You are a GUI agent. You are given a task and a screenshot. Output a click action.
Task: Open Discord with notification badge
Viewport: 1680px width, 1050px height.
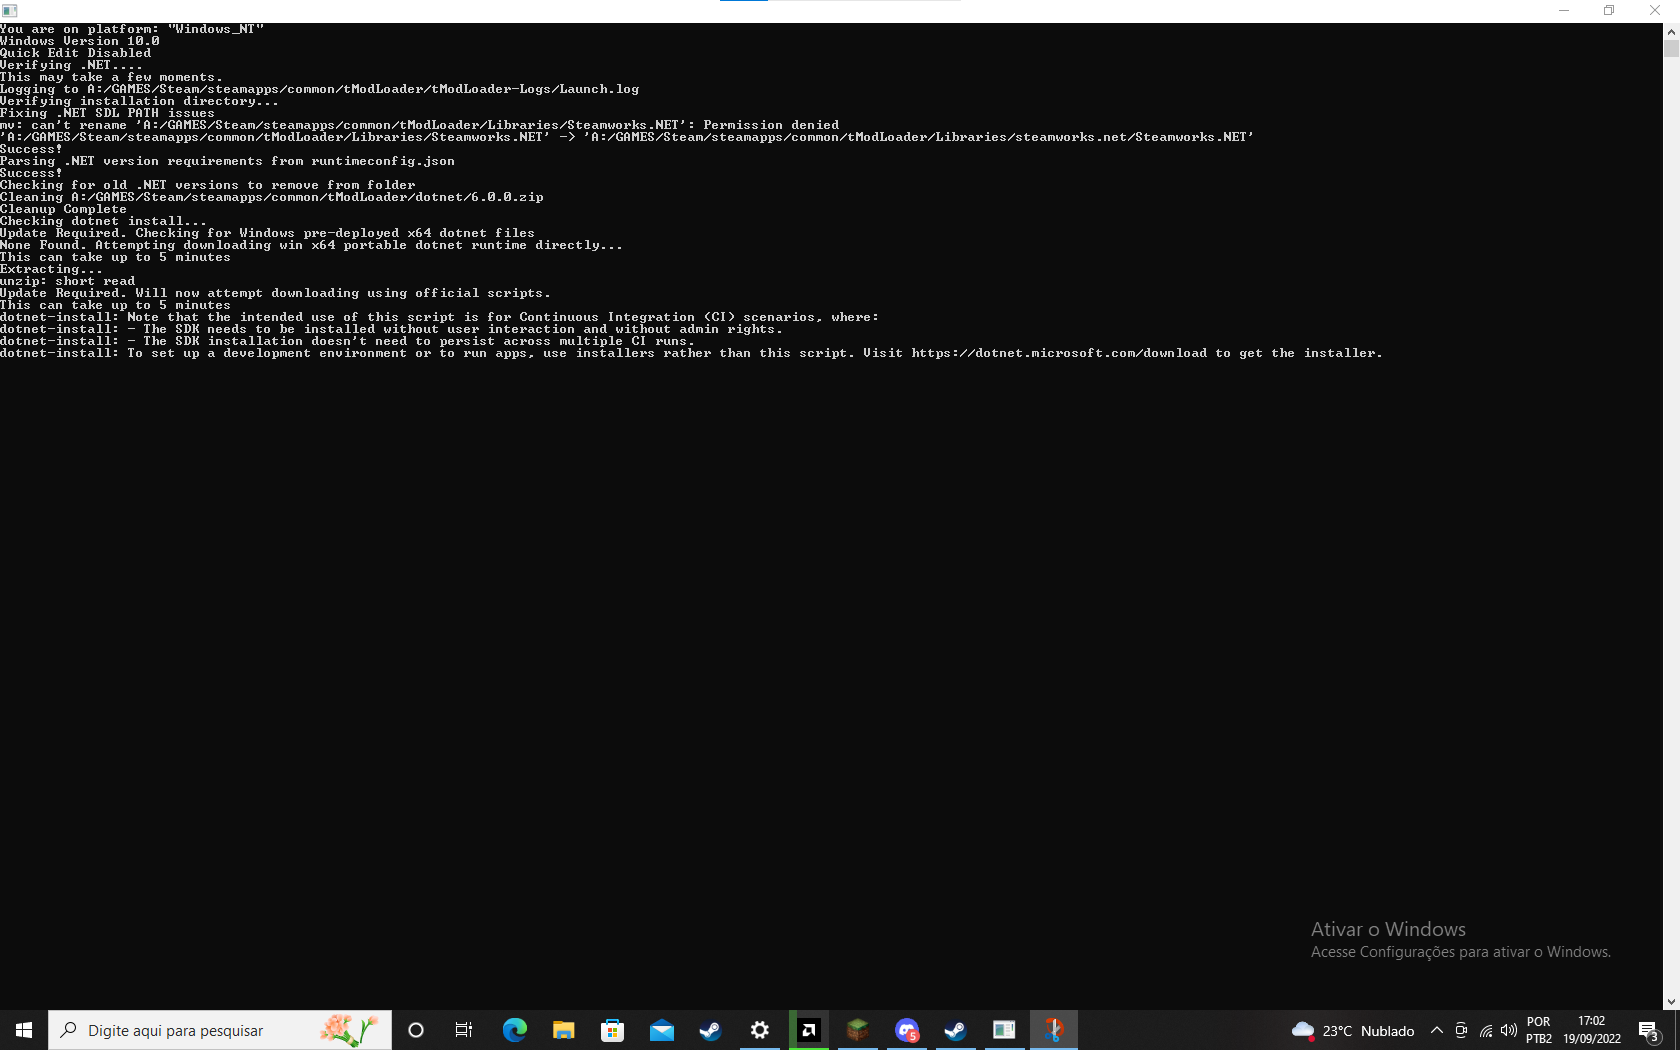click(x=907, y=1030)
